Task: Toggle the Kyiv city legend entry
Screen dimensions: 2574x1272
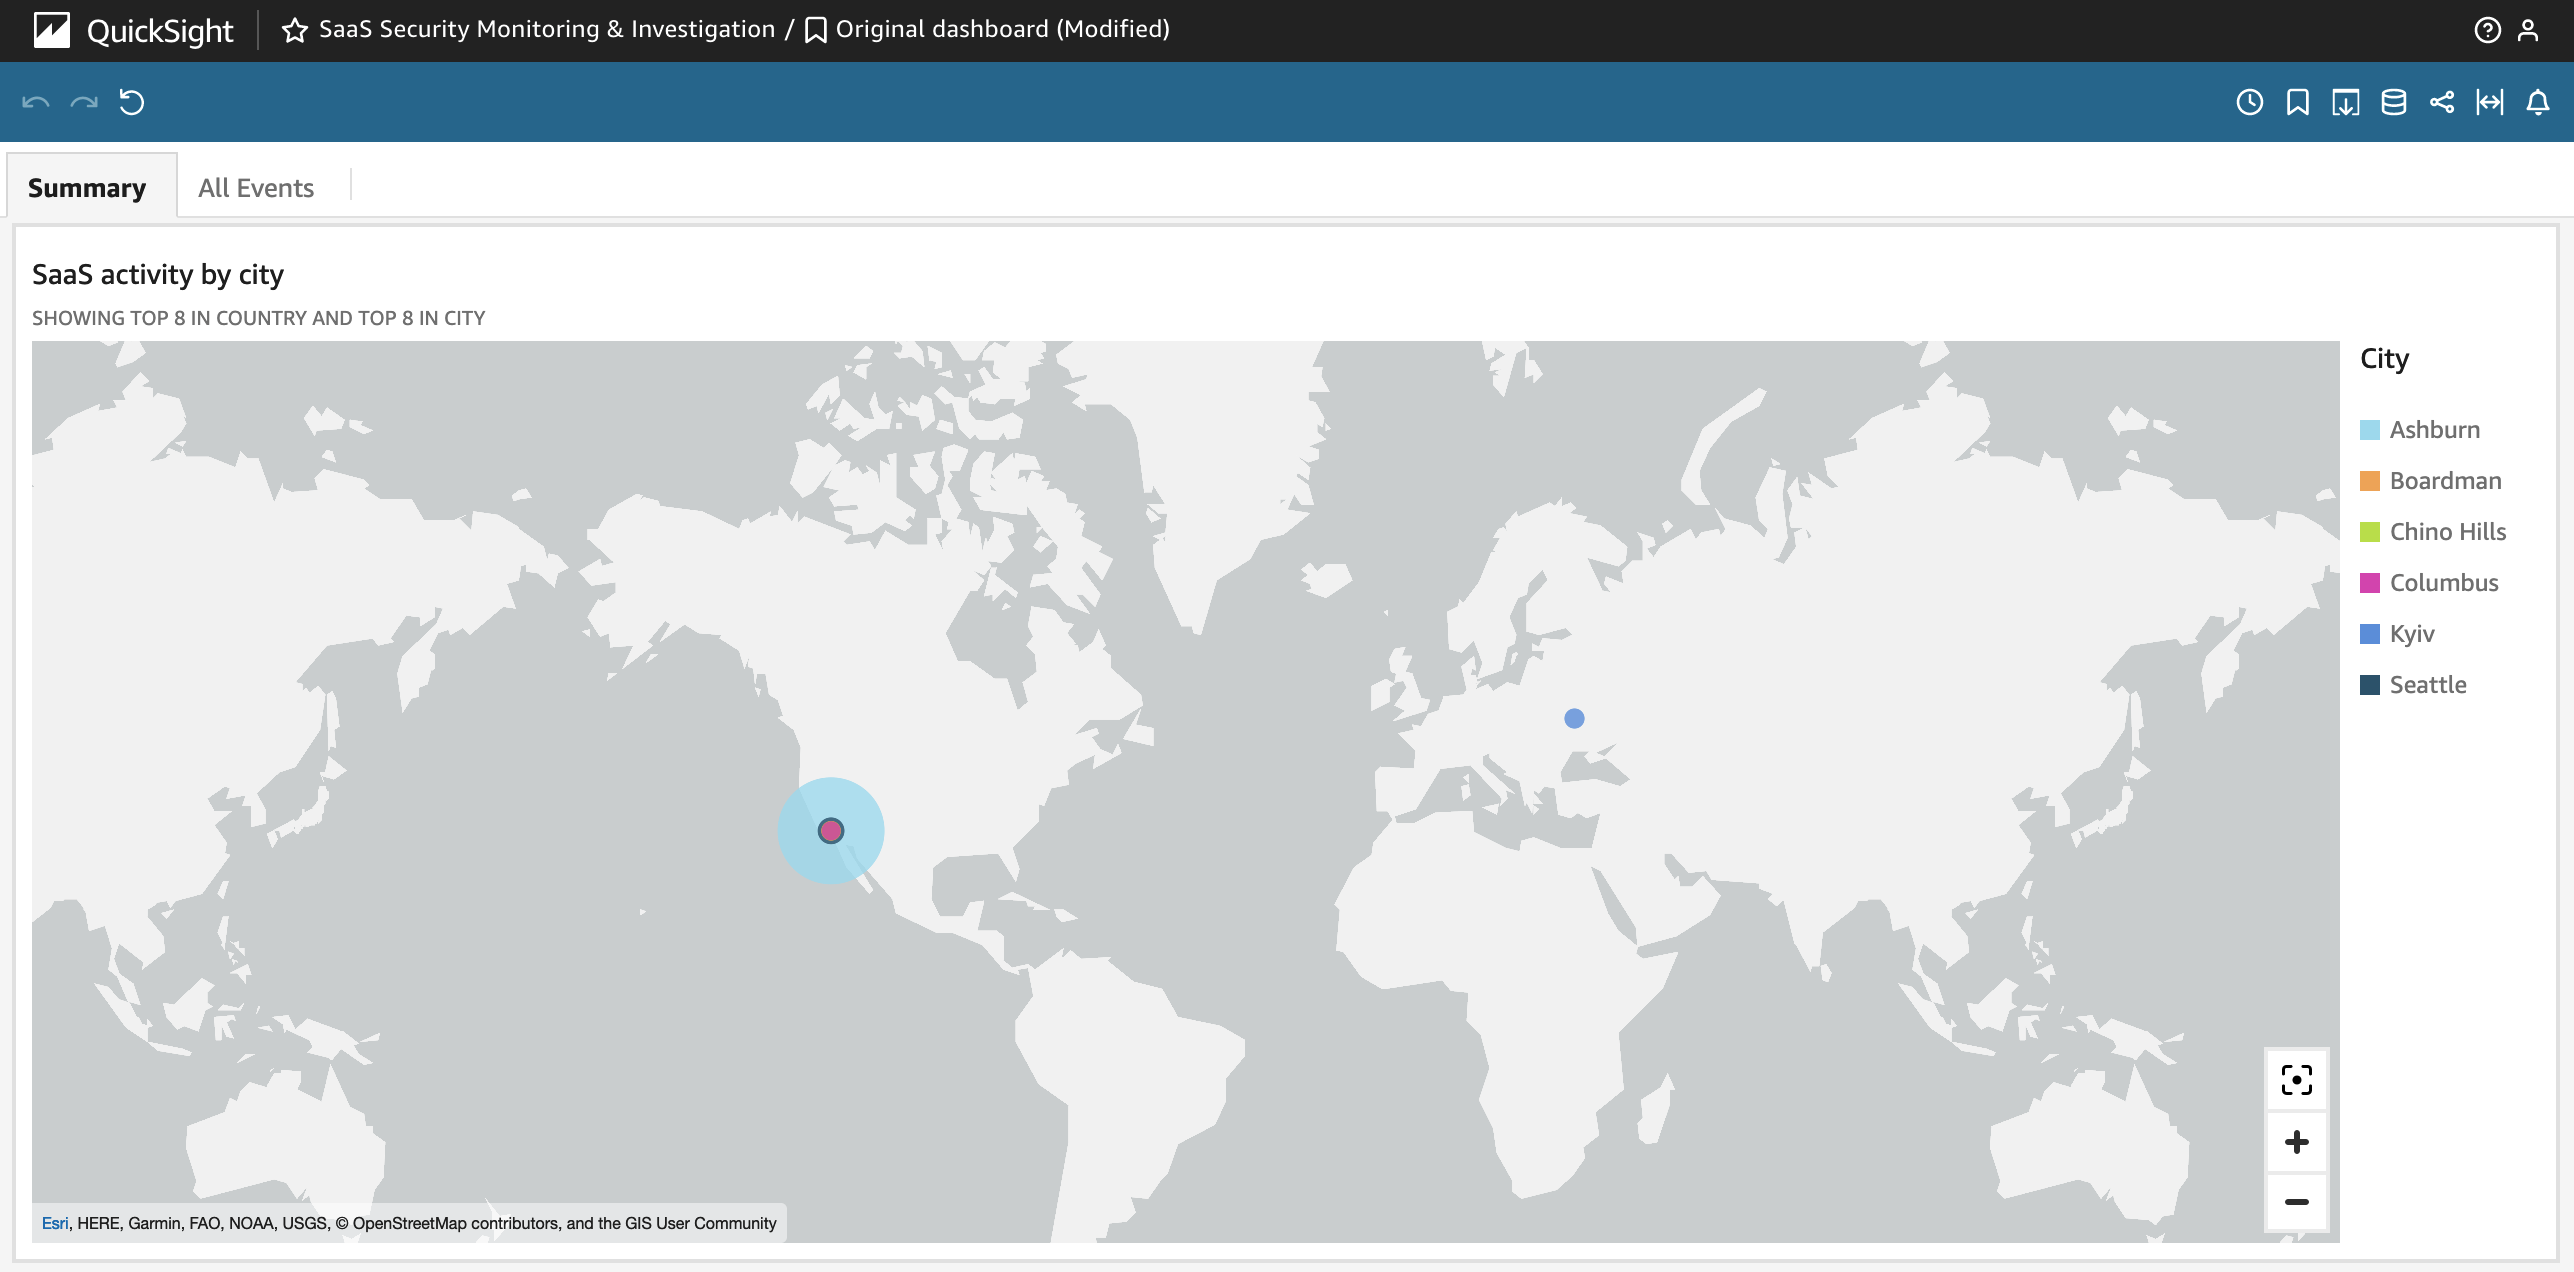Action: (x=2411, y=634)
